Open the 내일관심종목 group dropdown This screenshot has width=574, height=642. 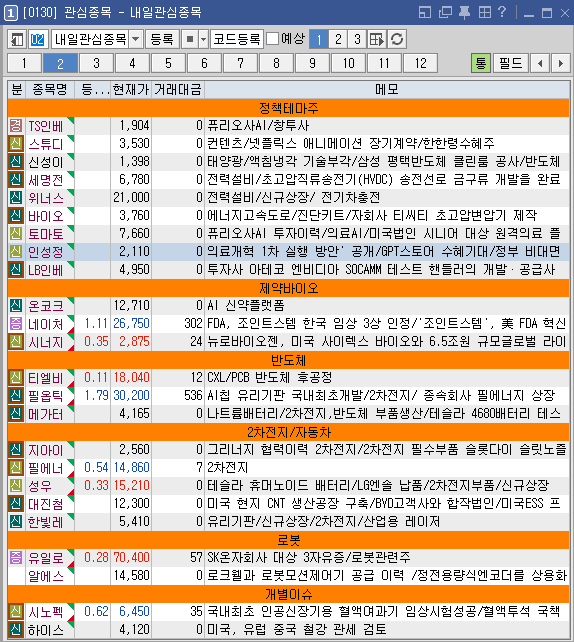click(136, 39)
